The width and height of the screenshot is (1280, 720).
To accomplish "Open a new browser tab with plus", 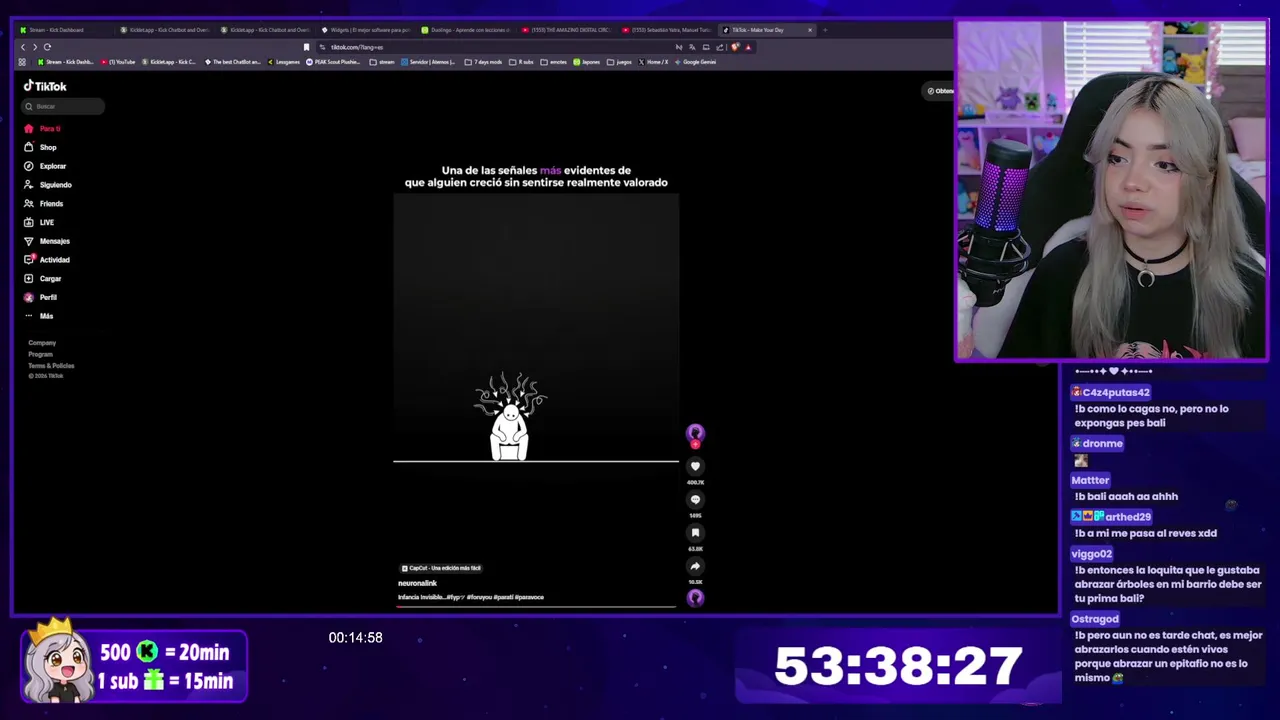I will coord(825,30).
